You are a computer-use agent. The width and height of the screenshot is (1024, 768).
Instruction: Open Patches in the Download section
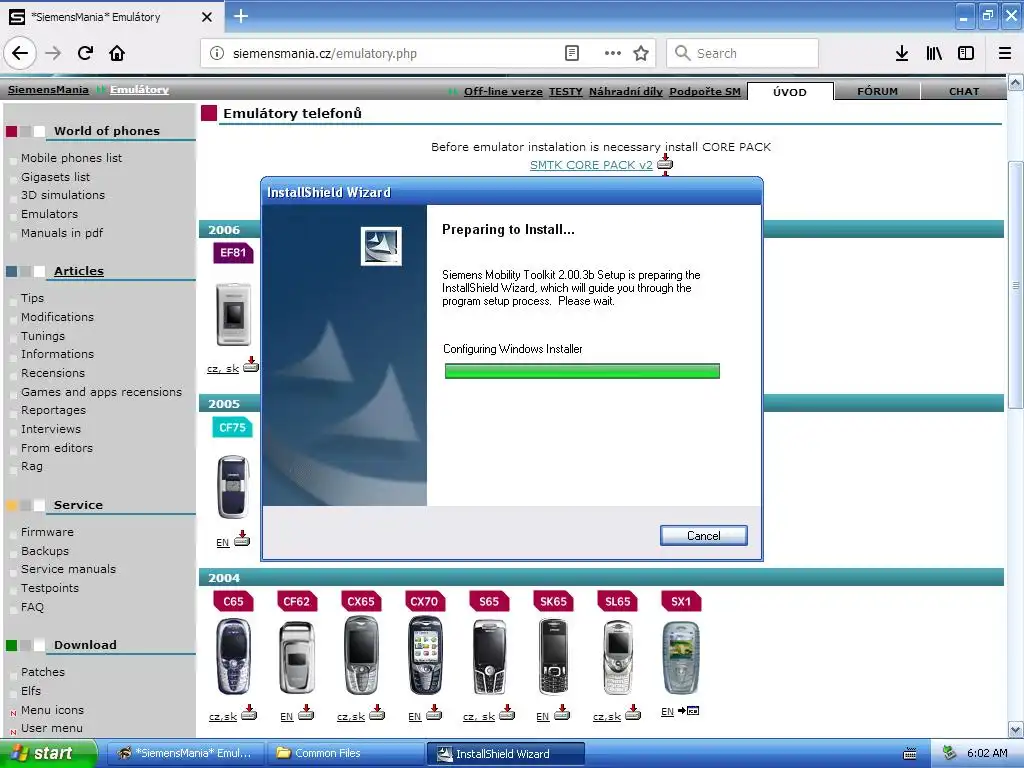click(43, 671)
